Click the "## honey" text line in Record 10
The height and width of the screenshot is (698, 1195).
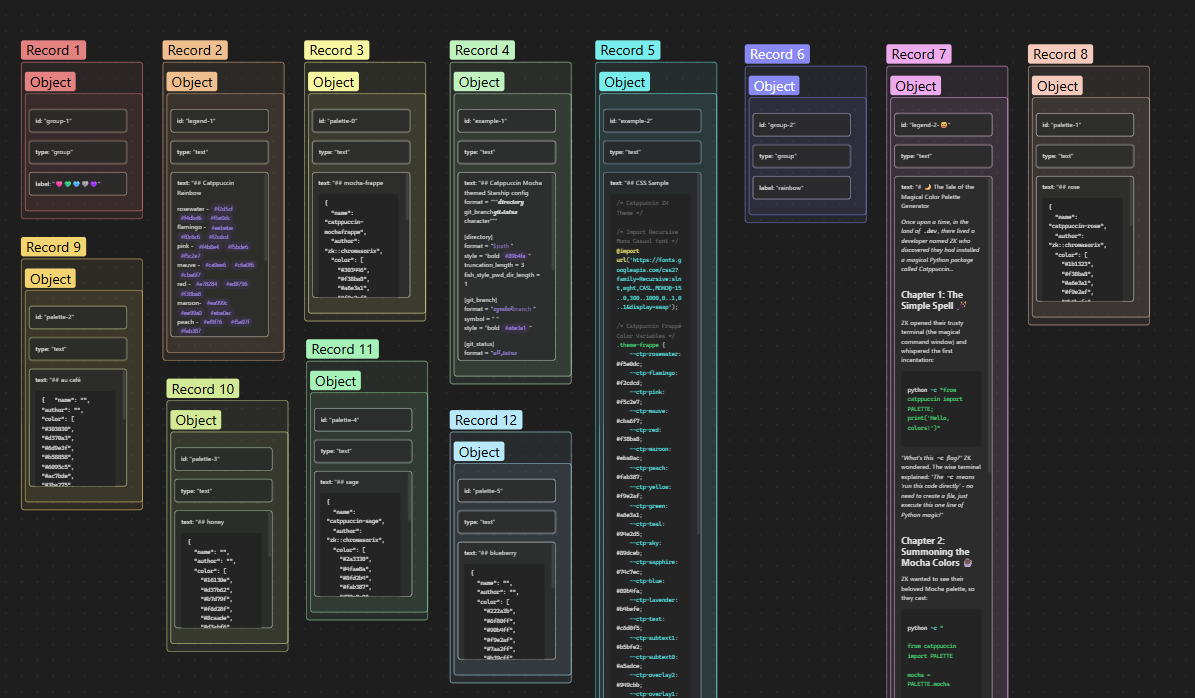(202, 522)
